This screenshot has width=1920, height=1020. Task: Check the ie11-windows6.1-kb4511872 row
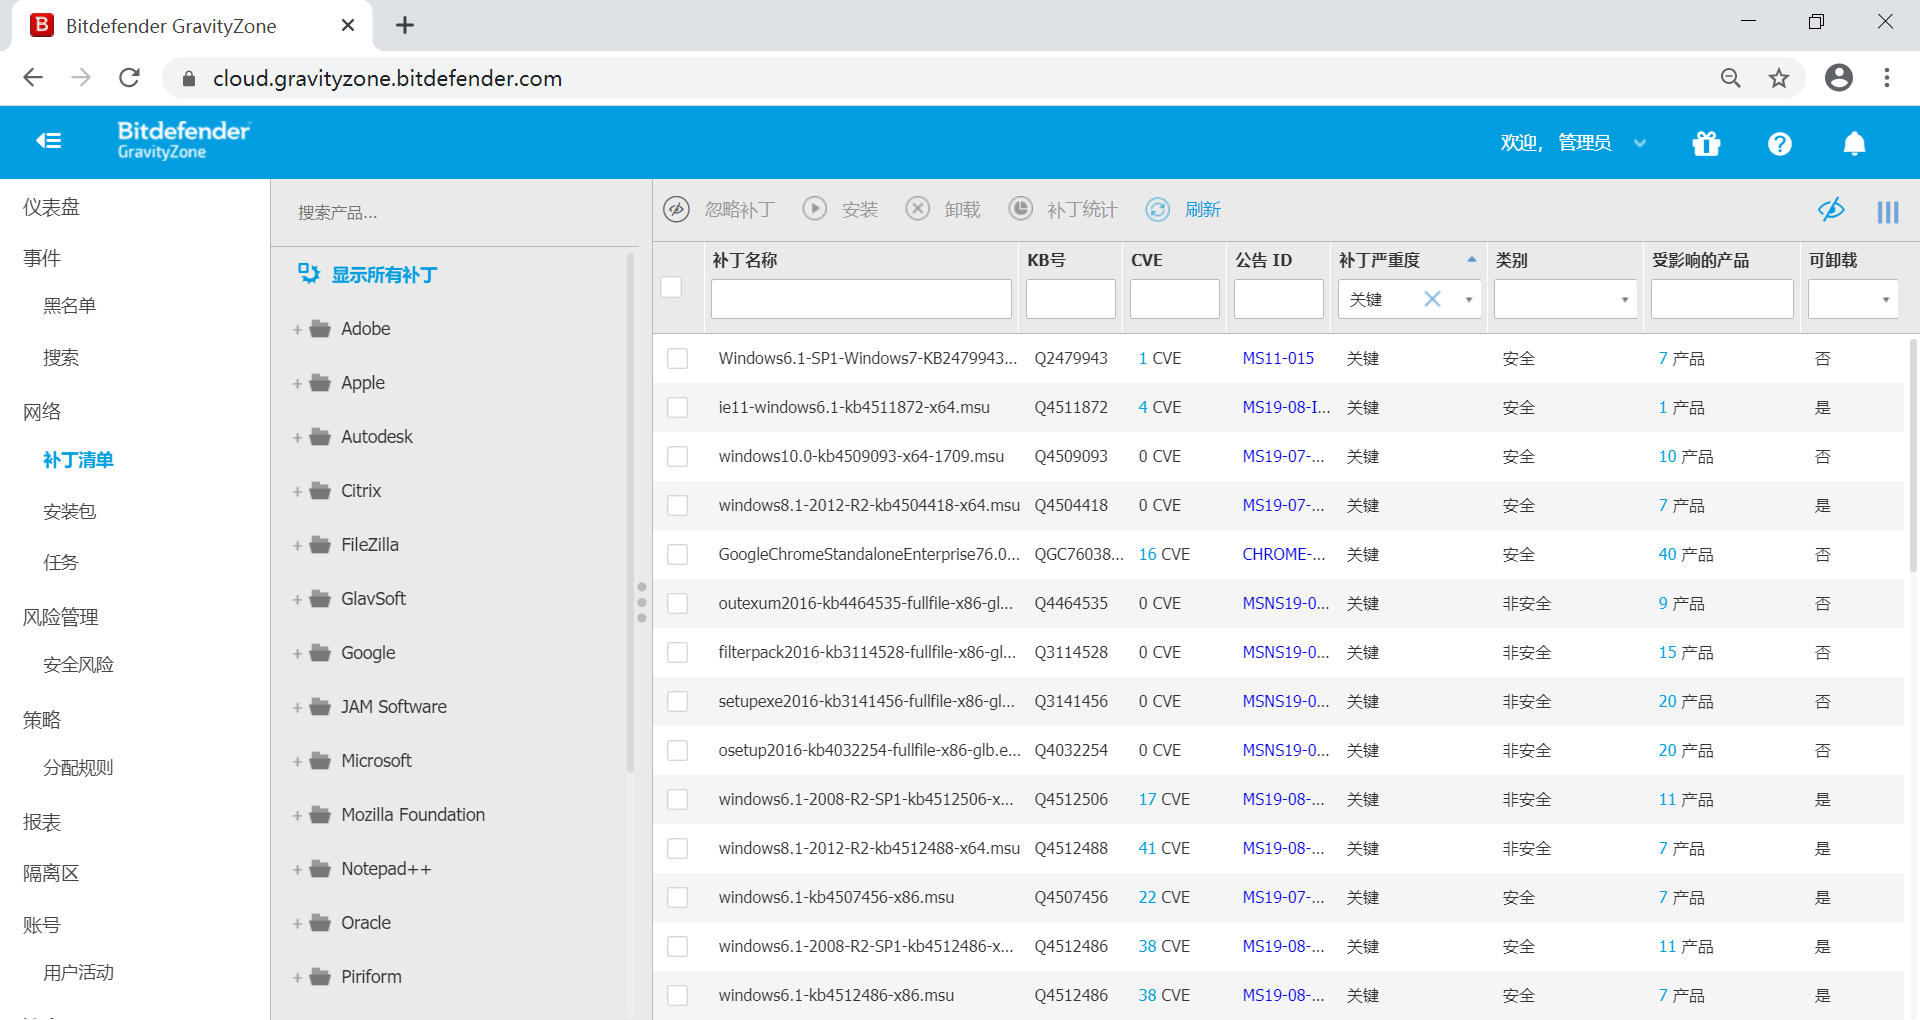point(677,407)
